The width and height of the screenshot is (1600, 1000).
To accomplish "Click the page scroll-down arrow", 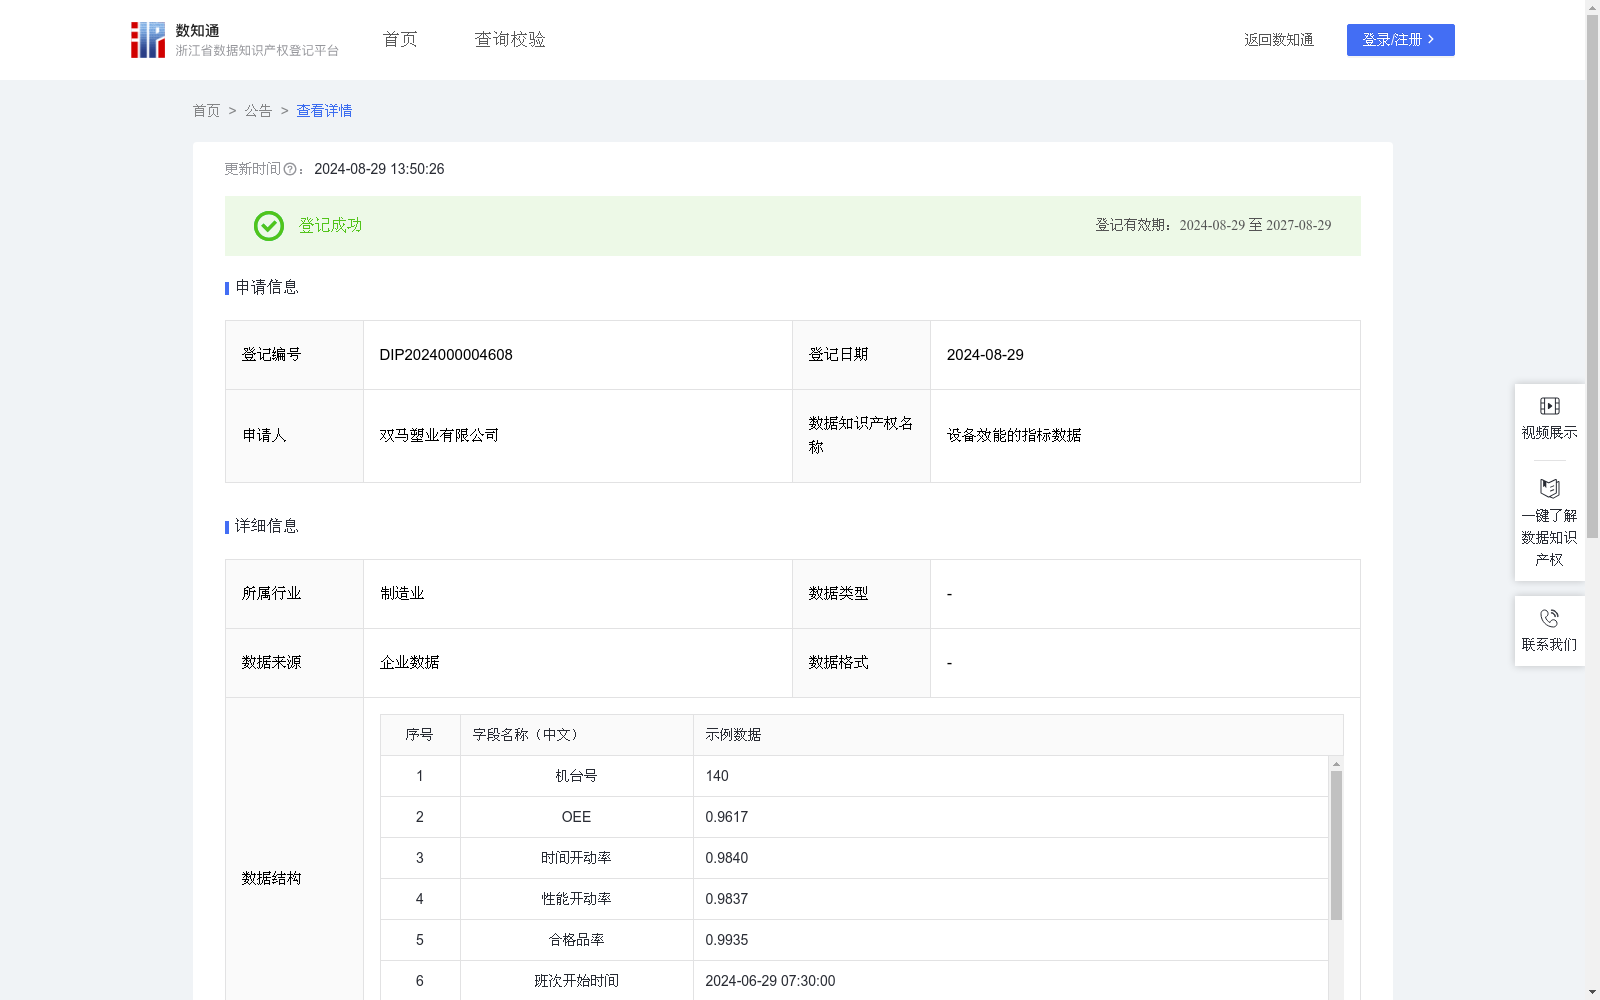I will pos(1592,992).
